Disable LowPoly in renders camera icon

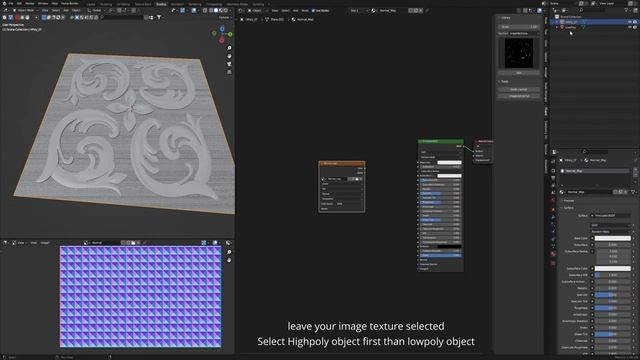pyautogui.click(x=635, y=27)
